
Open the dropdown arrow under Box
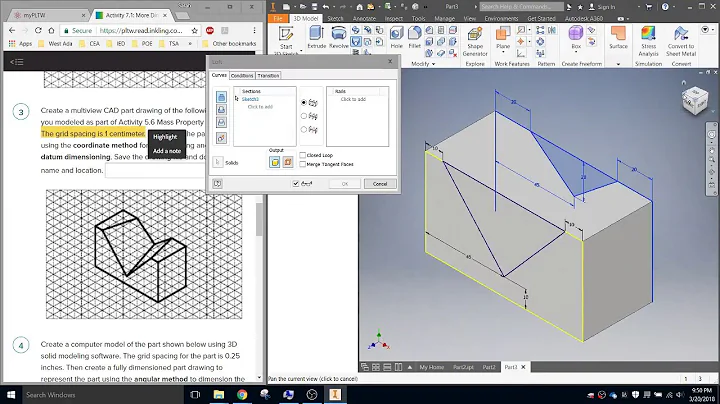tap(576, 52)
